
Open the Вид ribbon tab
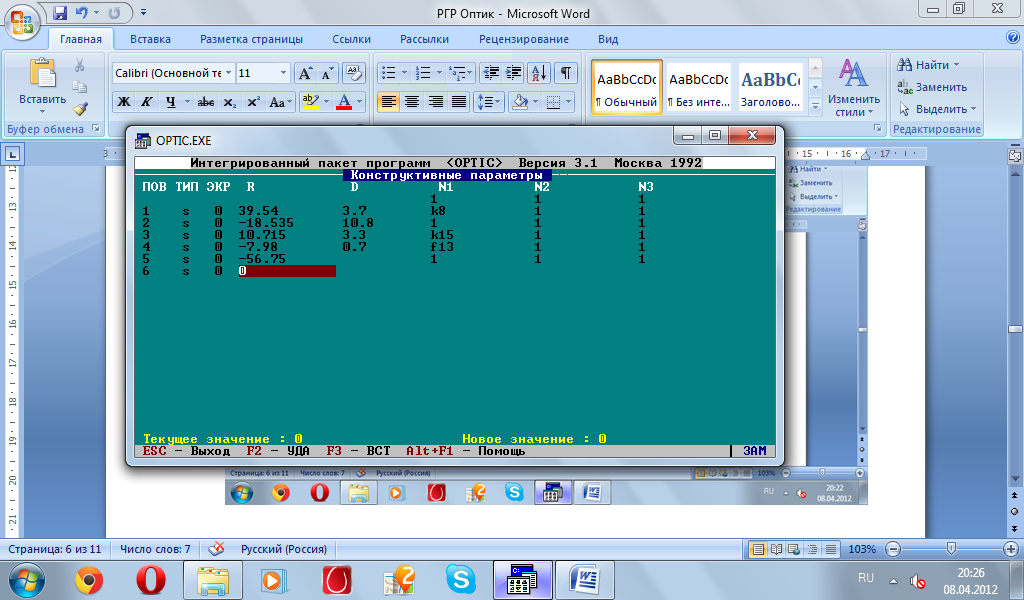(608, 39)
